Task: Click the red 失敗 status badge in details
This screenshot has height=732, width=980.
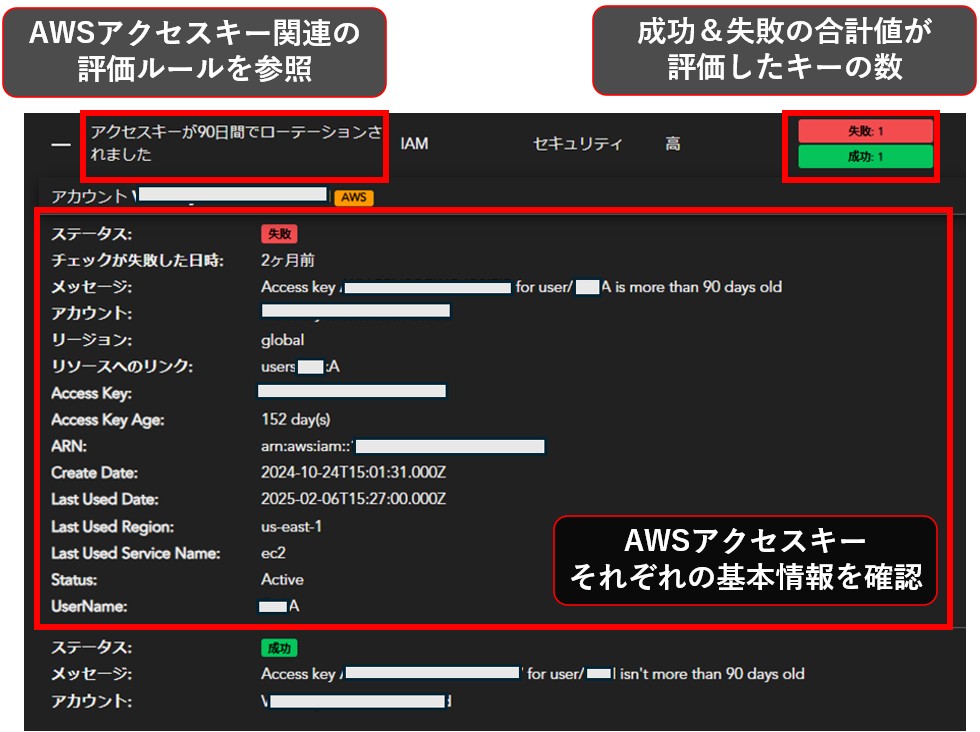Action: click(279, 234)
